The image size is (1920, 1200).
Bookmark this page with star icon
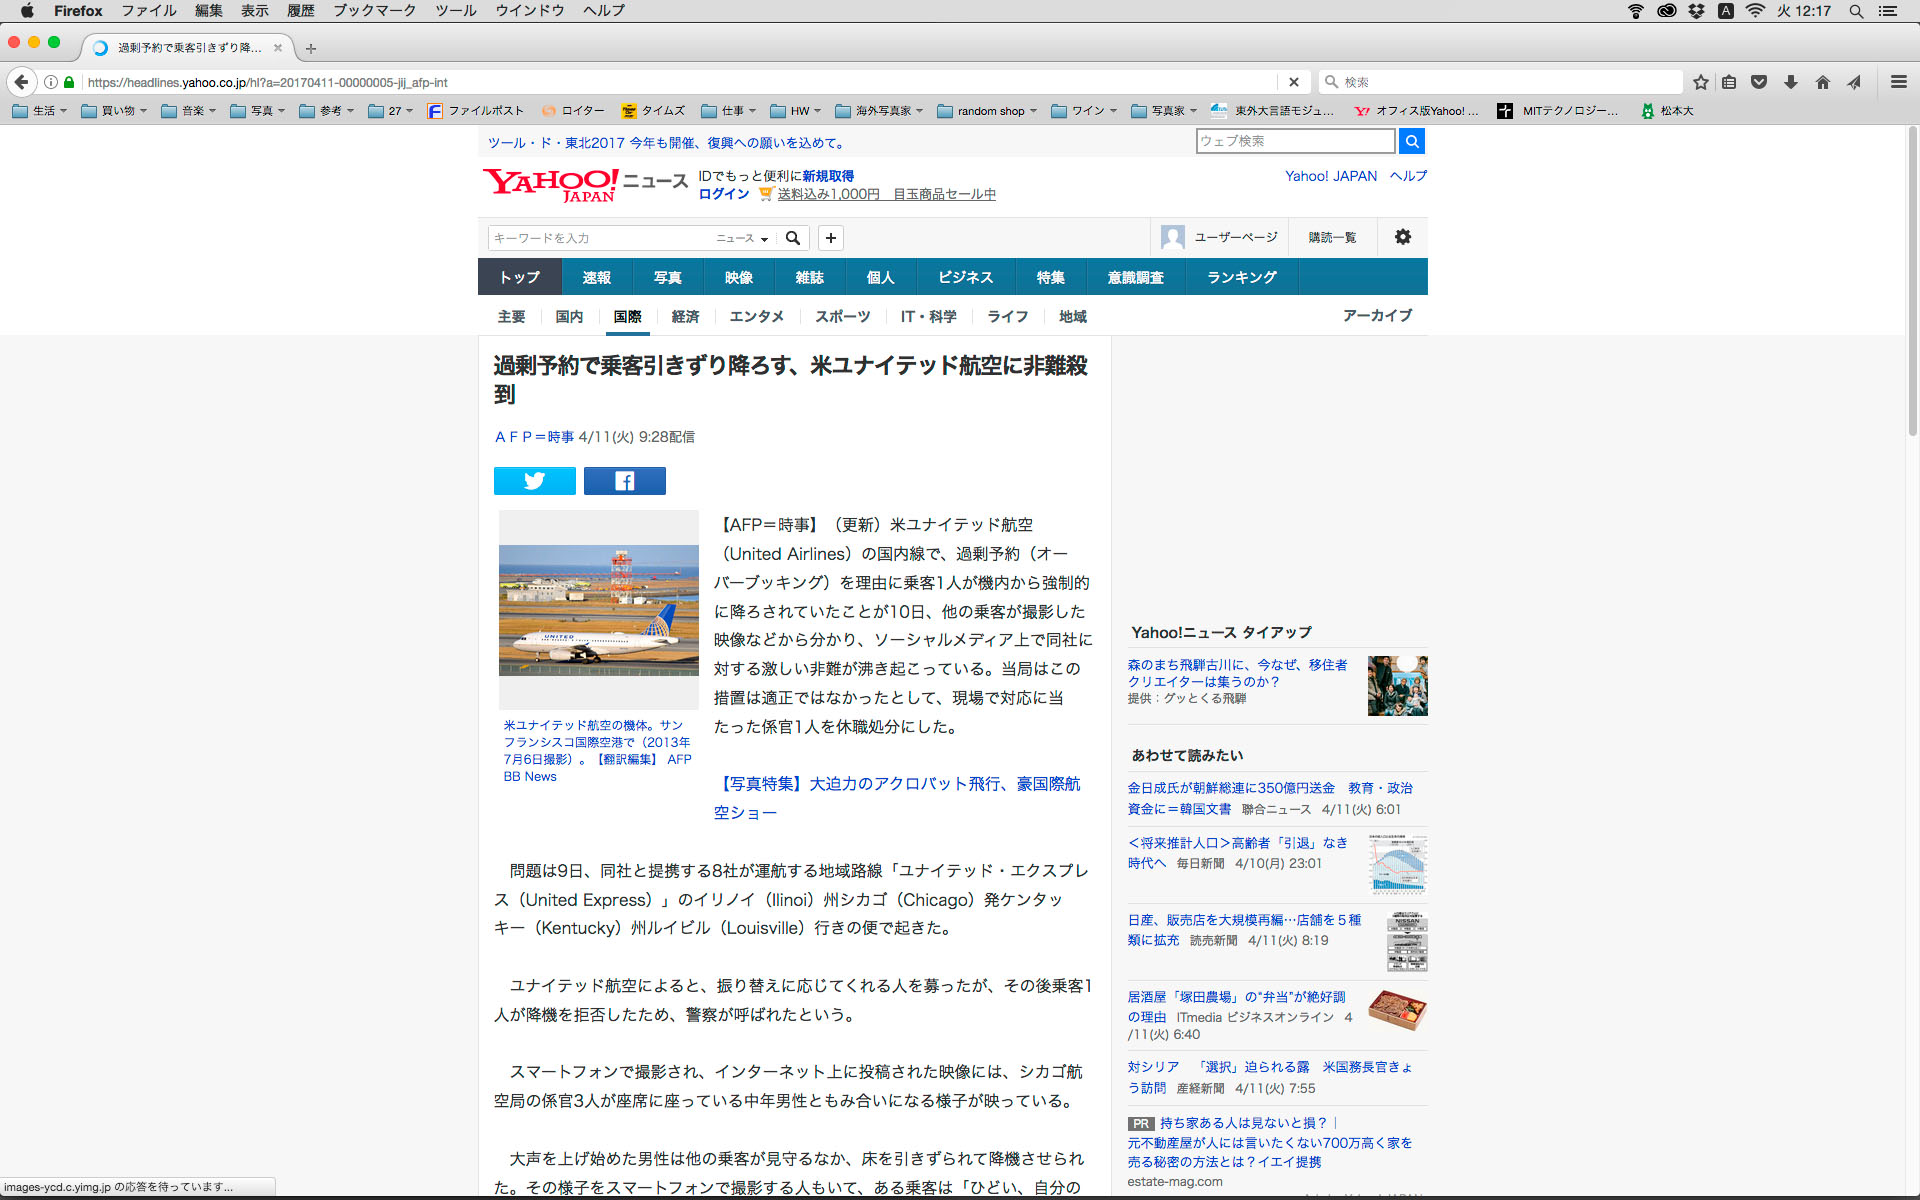pos(1700,82)
